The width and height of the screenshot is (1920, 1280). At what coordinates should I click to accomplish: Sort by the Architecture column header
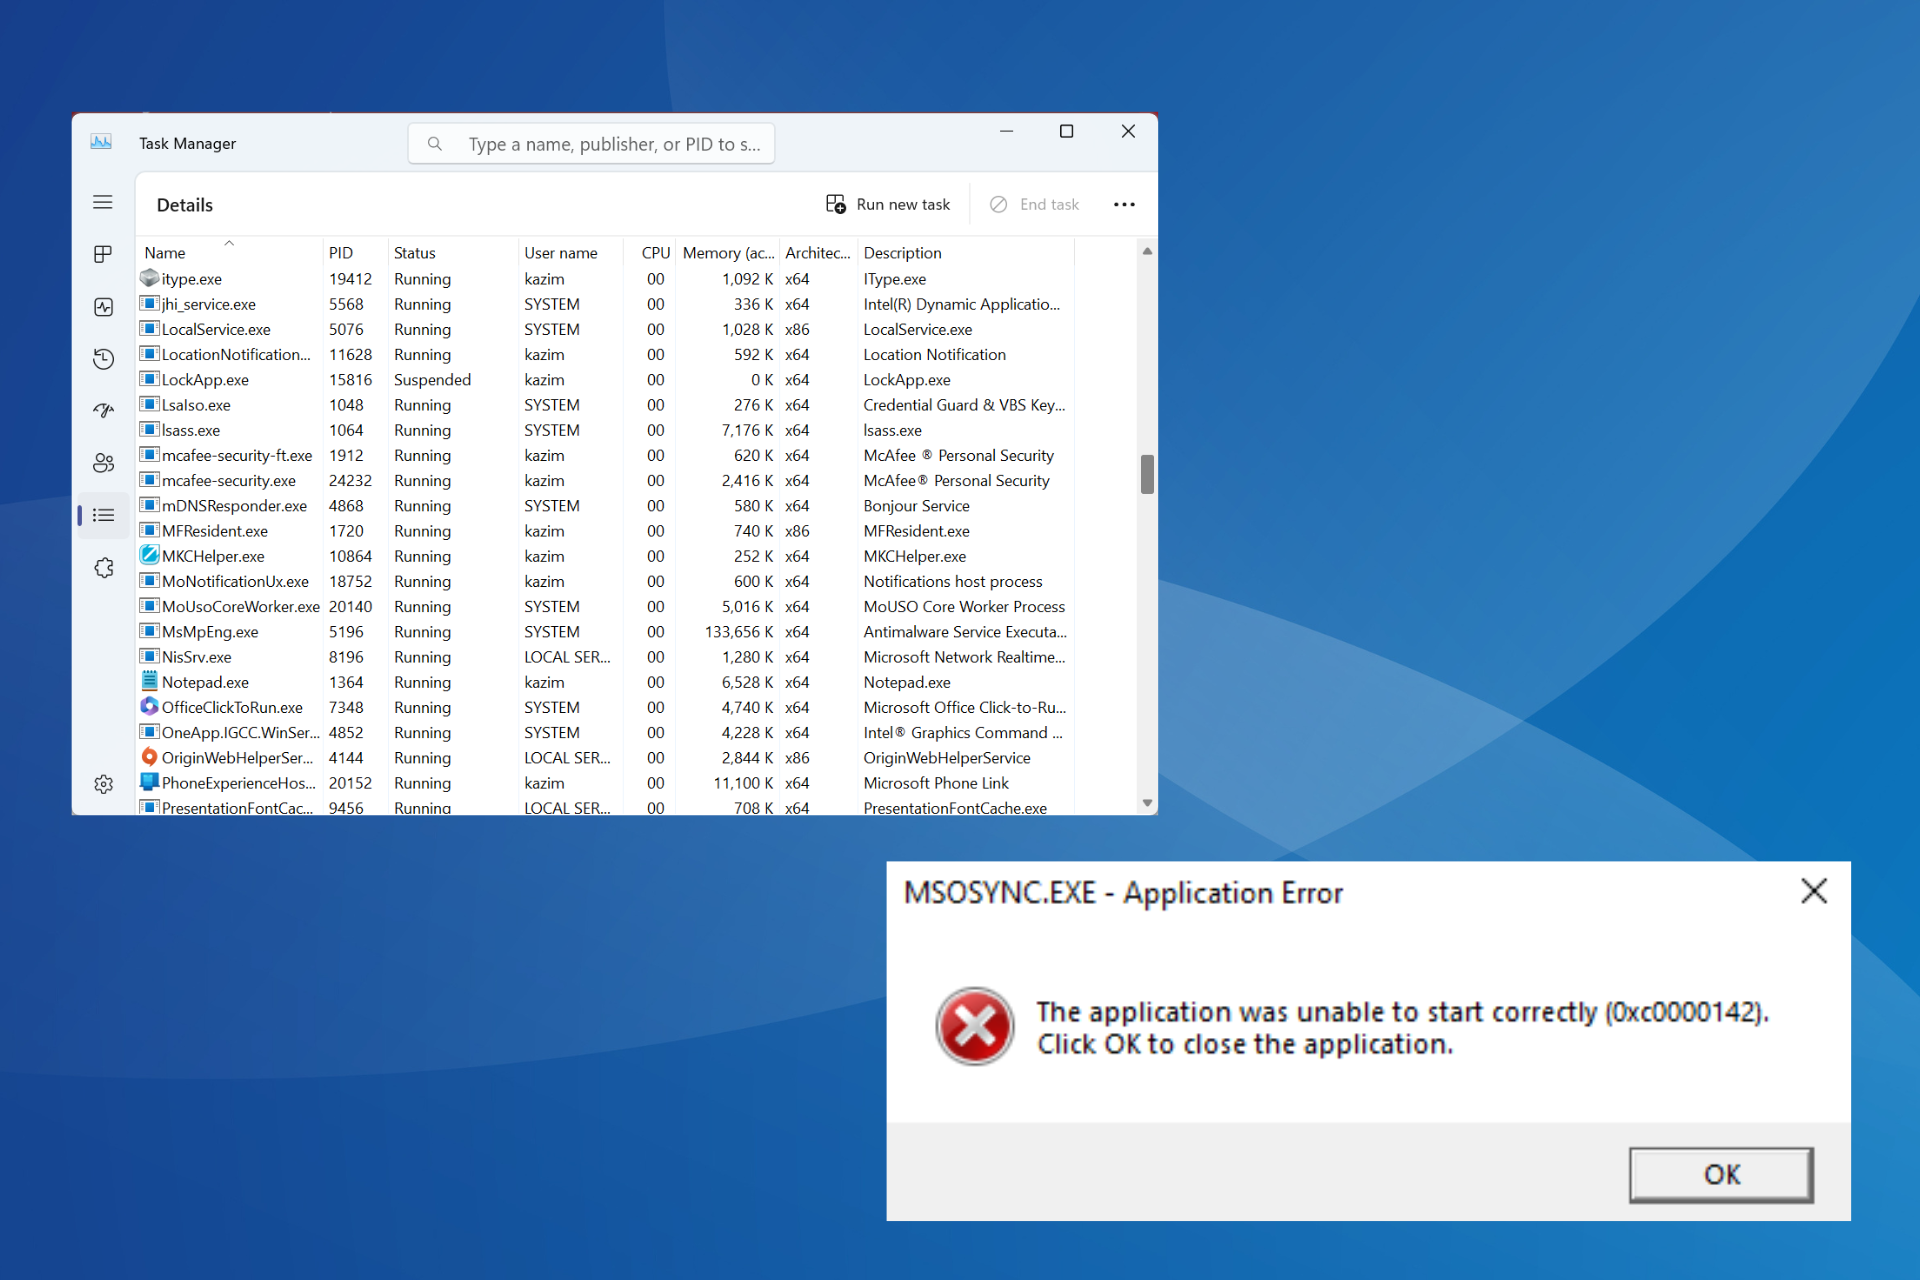(x=817, y=253)
